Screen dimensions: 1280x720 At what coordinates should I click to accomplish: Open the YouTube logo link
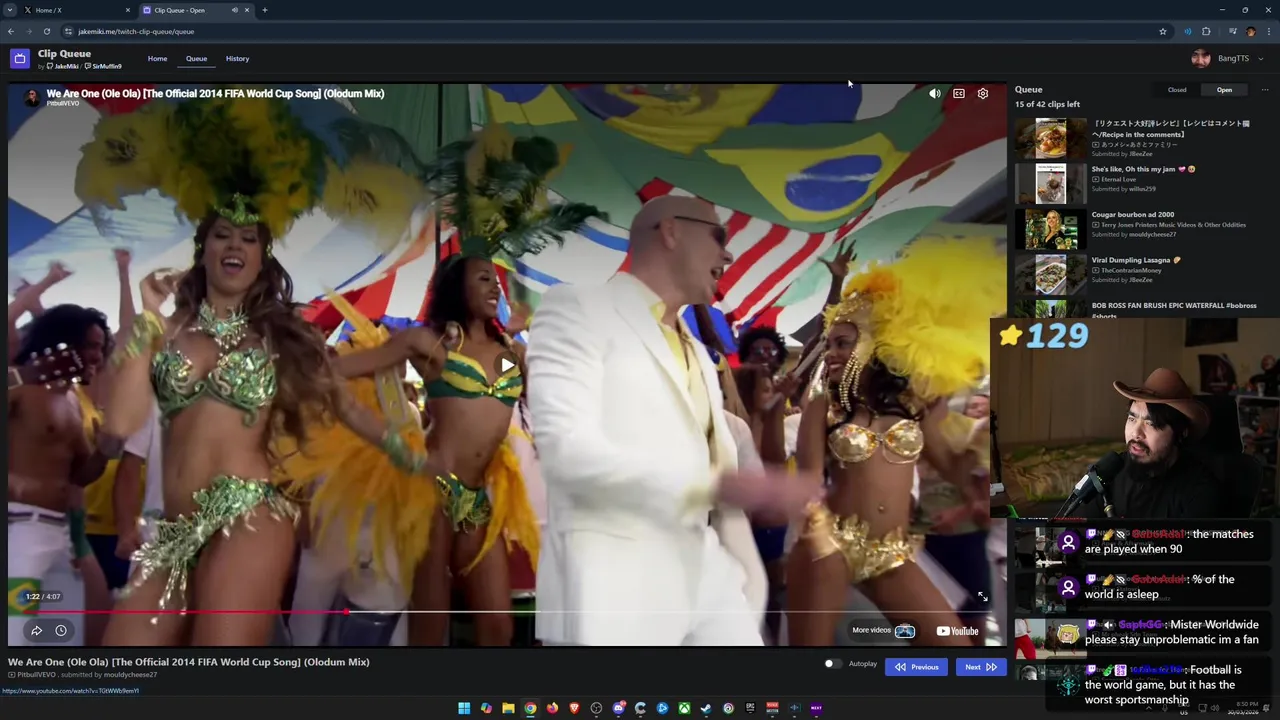(x=957, y=630)
